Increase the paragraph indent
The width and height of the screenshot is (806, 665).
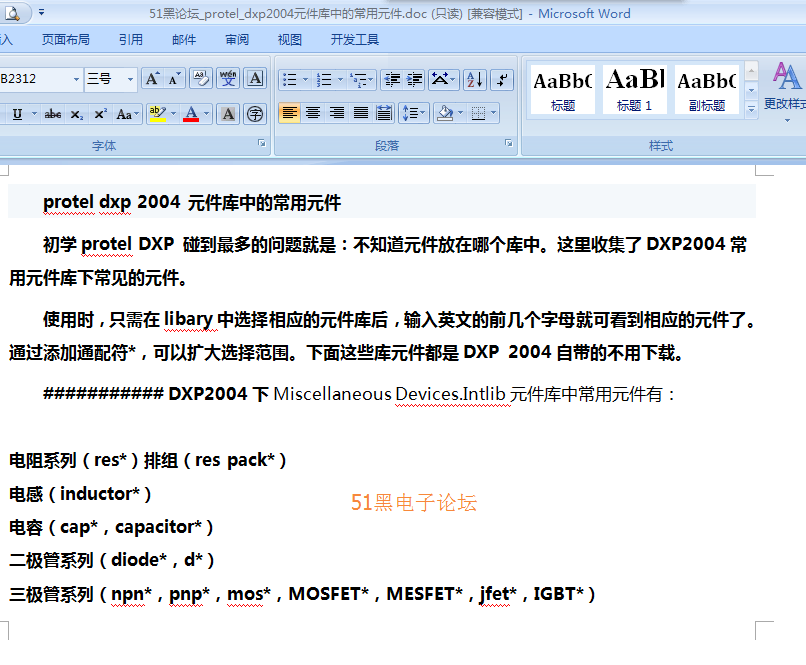(414, 80)
